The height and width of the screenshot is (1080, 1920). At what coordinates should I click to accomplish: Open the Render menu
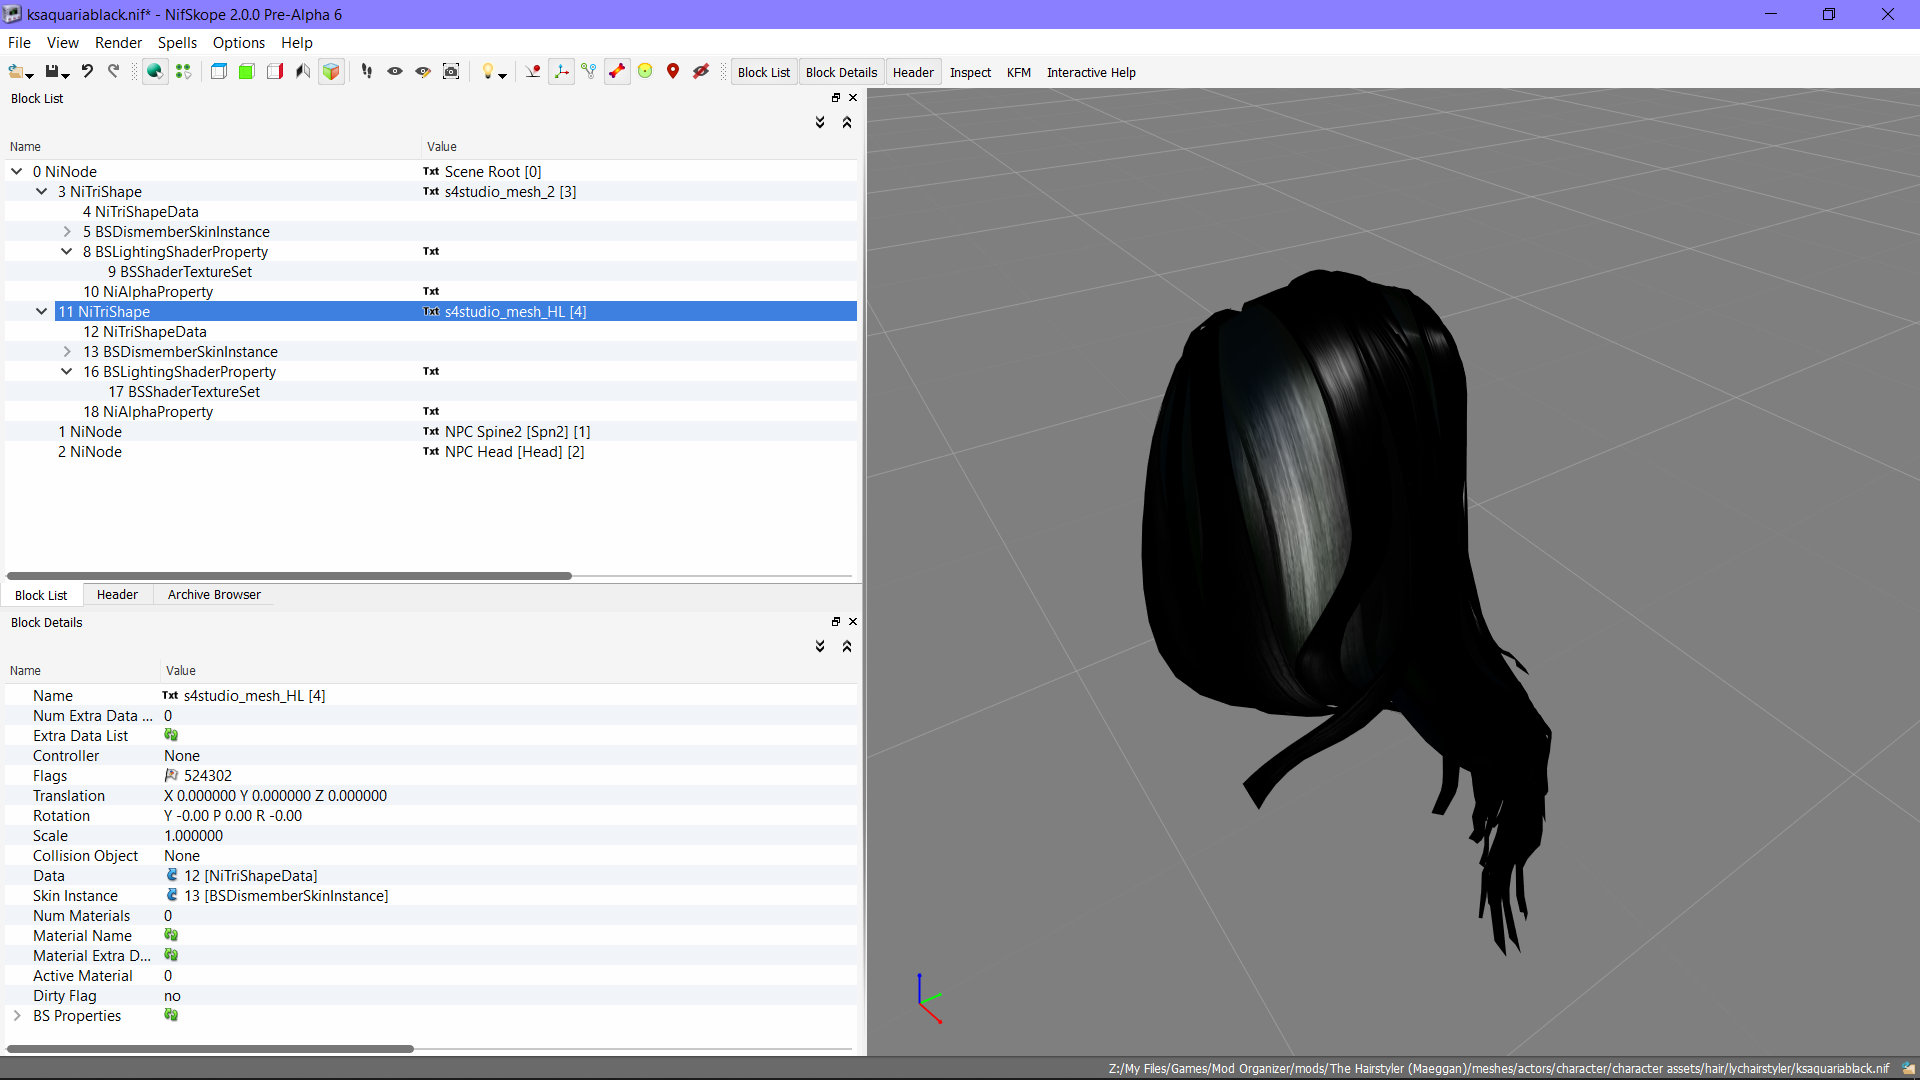(118, 42)
